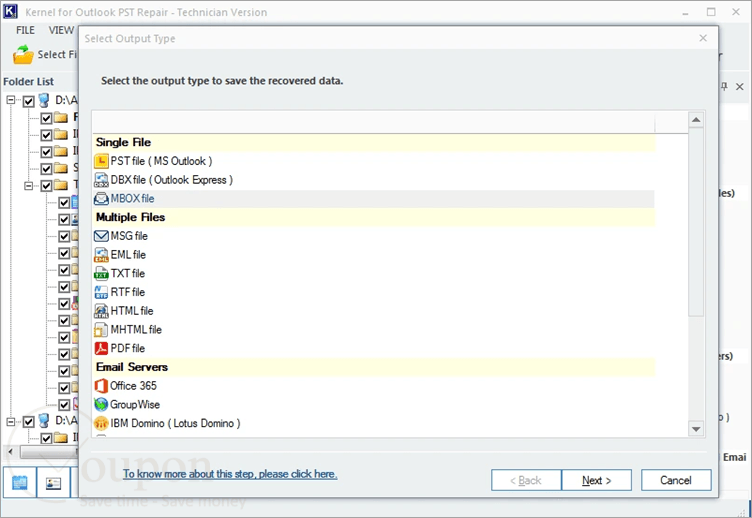The height and width of the screenshot is (518, 752).
Task: Click the Cancel button
Action: tap(676, 480)
